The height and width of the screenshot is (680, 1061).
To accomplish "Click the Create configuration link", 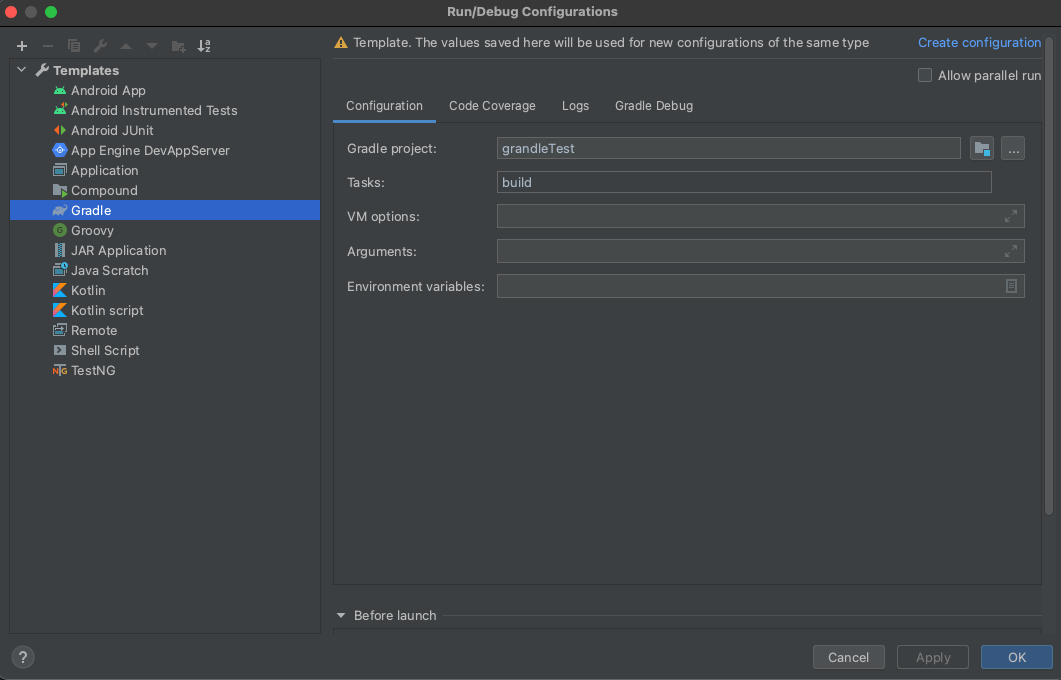I will 979,43.
